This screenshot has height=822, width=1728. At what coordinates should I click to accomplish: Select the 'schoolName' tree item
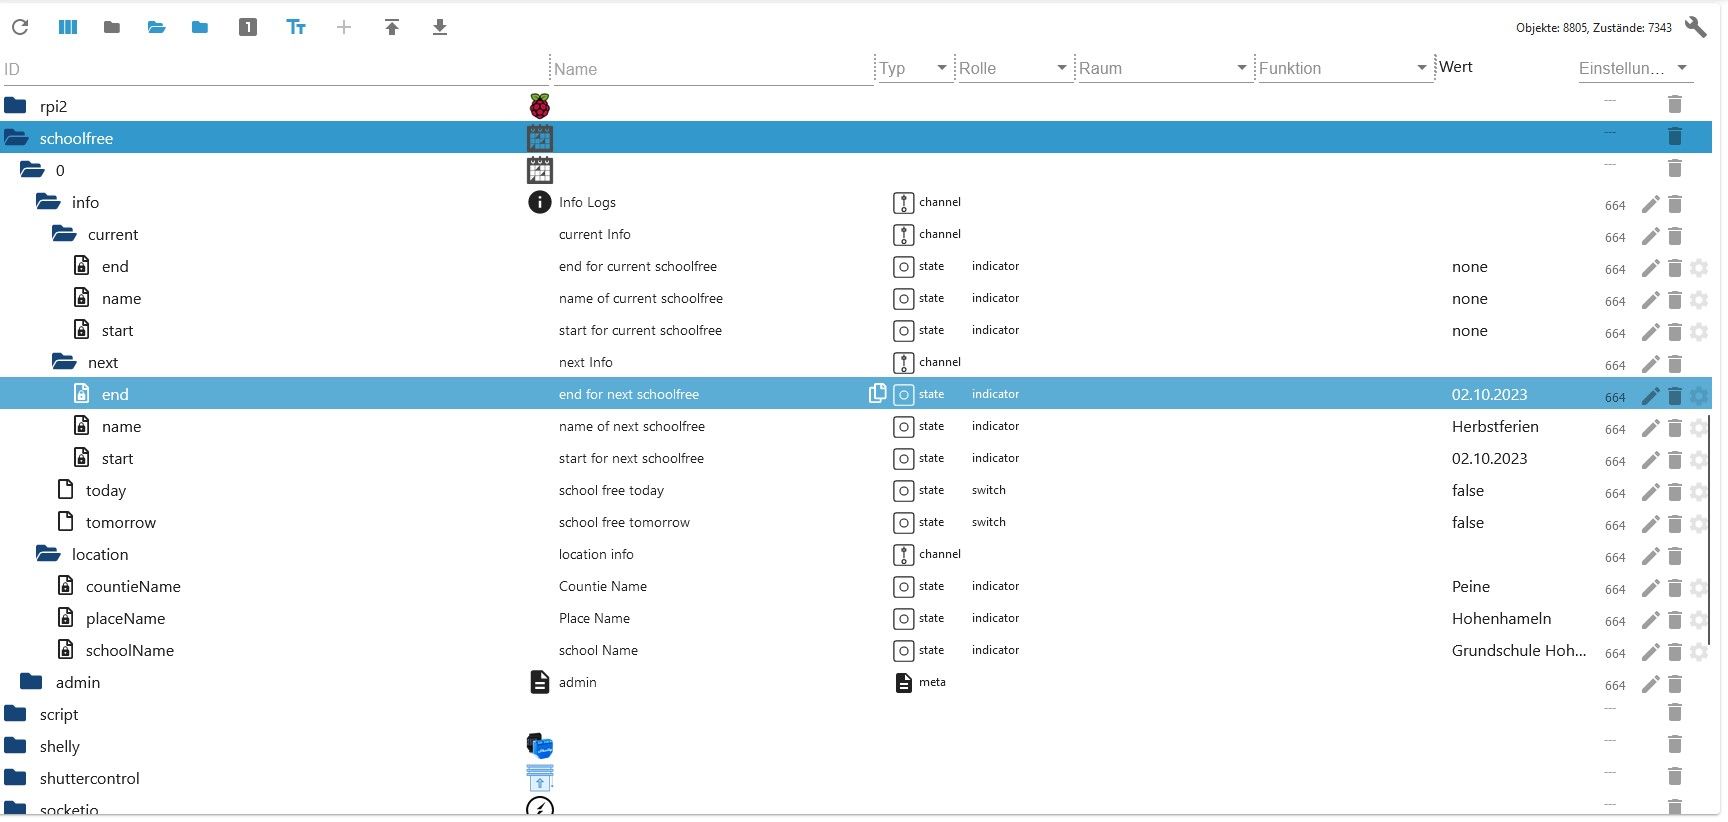point(130,650)
